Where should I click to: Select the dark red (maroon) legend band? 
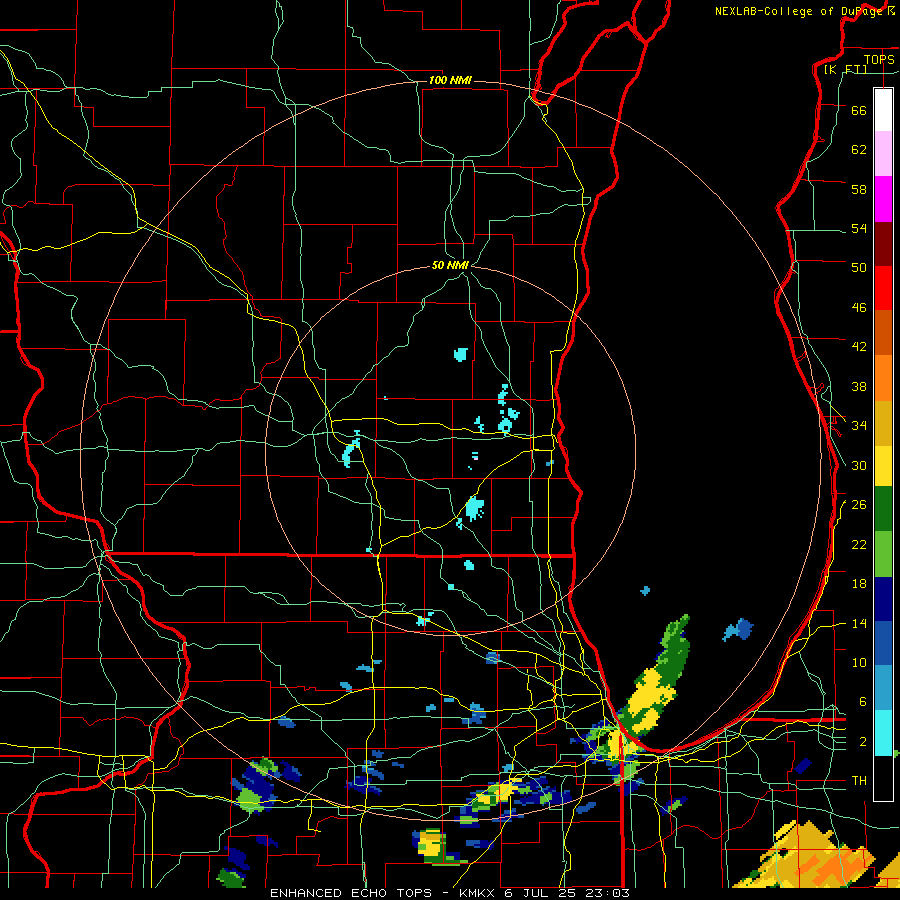coord(883,244)
